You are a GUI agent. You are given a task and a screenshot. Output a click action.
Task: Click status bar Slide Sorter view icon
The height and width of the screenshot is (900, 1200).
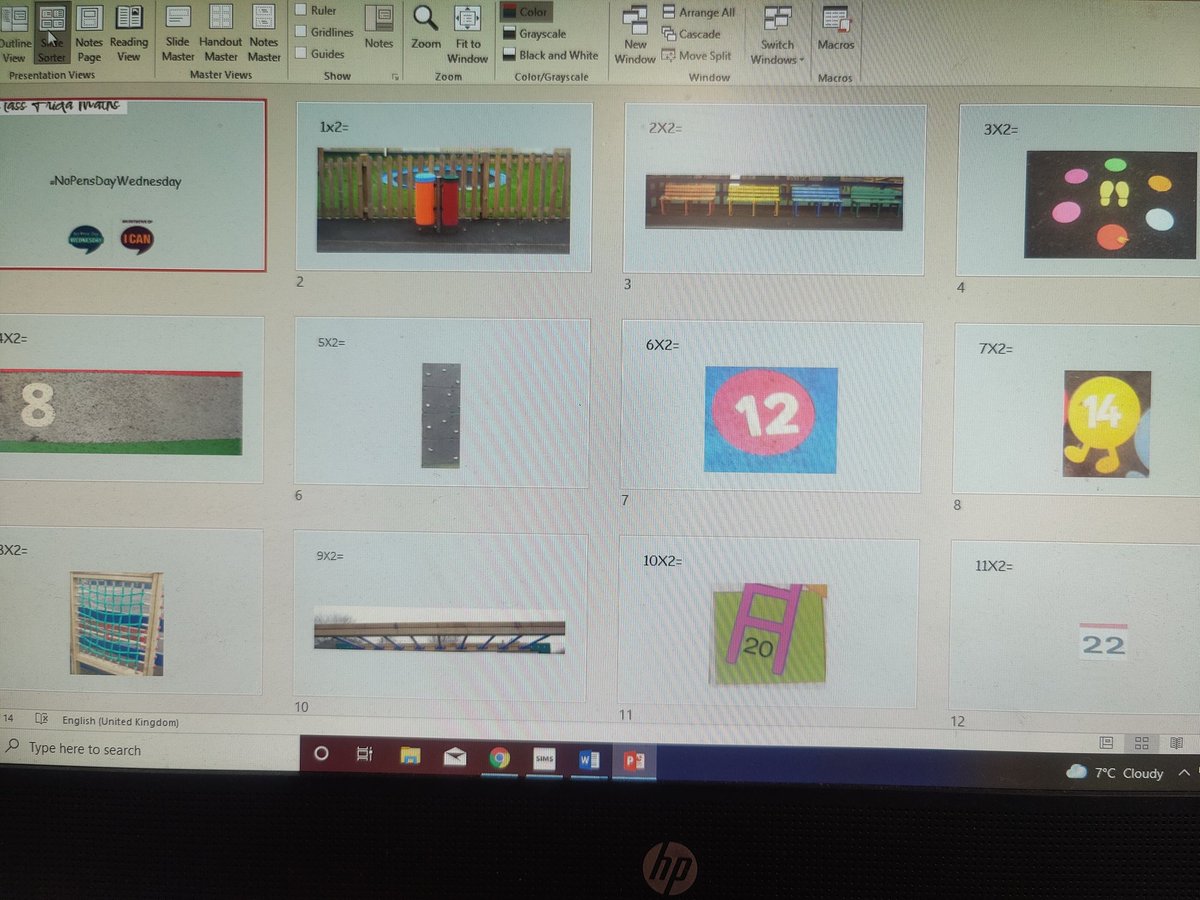click(x=1141, y=743)
